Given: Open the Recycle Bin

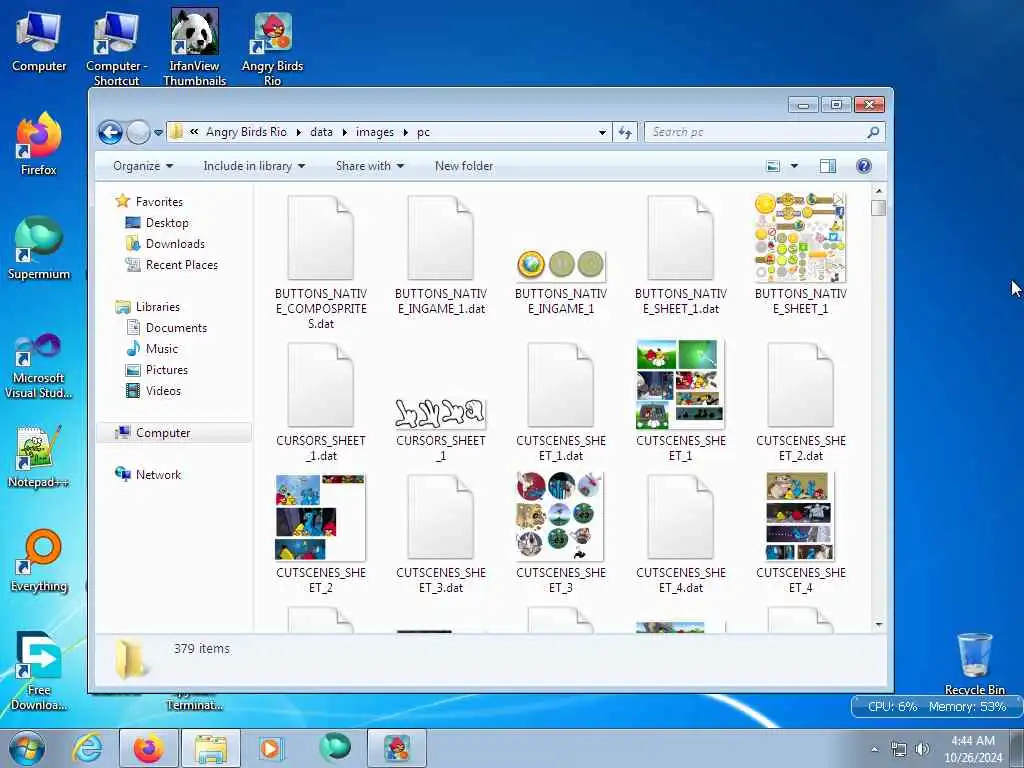Looking at the screenshot, I should point(974,664).
